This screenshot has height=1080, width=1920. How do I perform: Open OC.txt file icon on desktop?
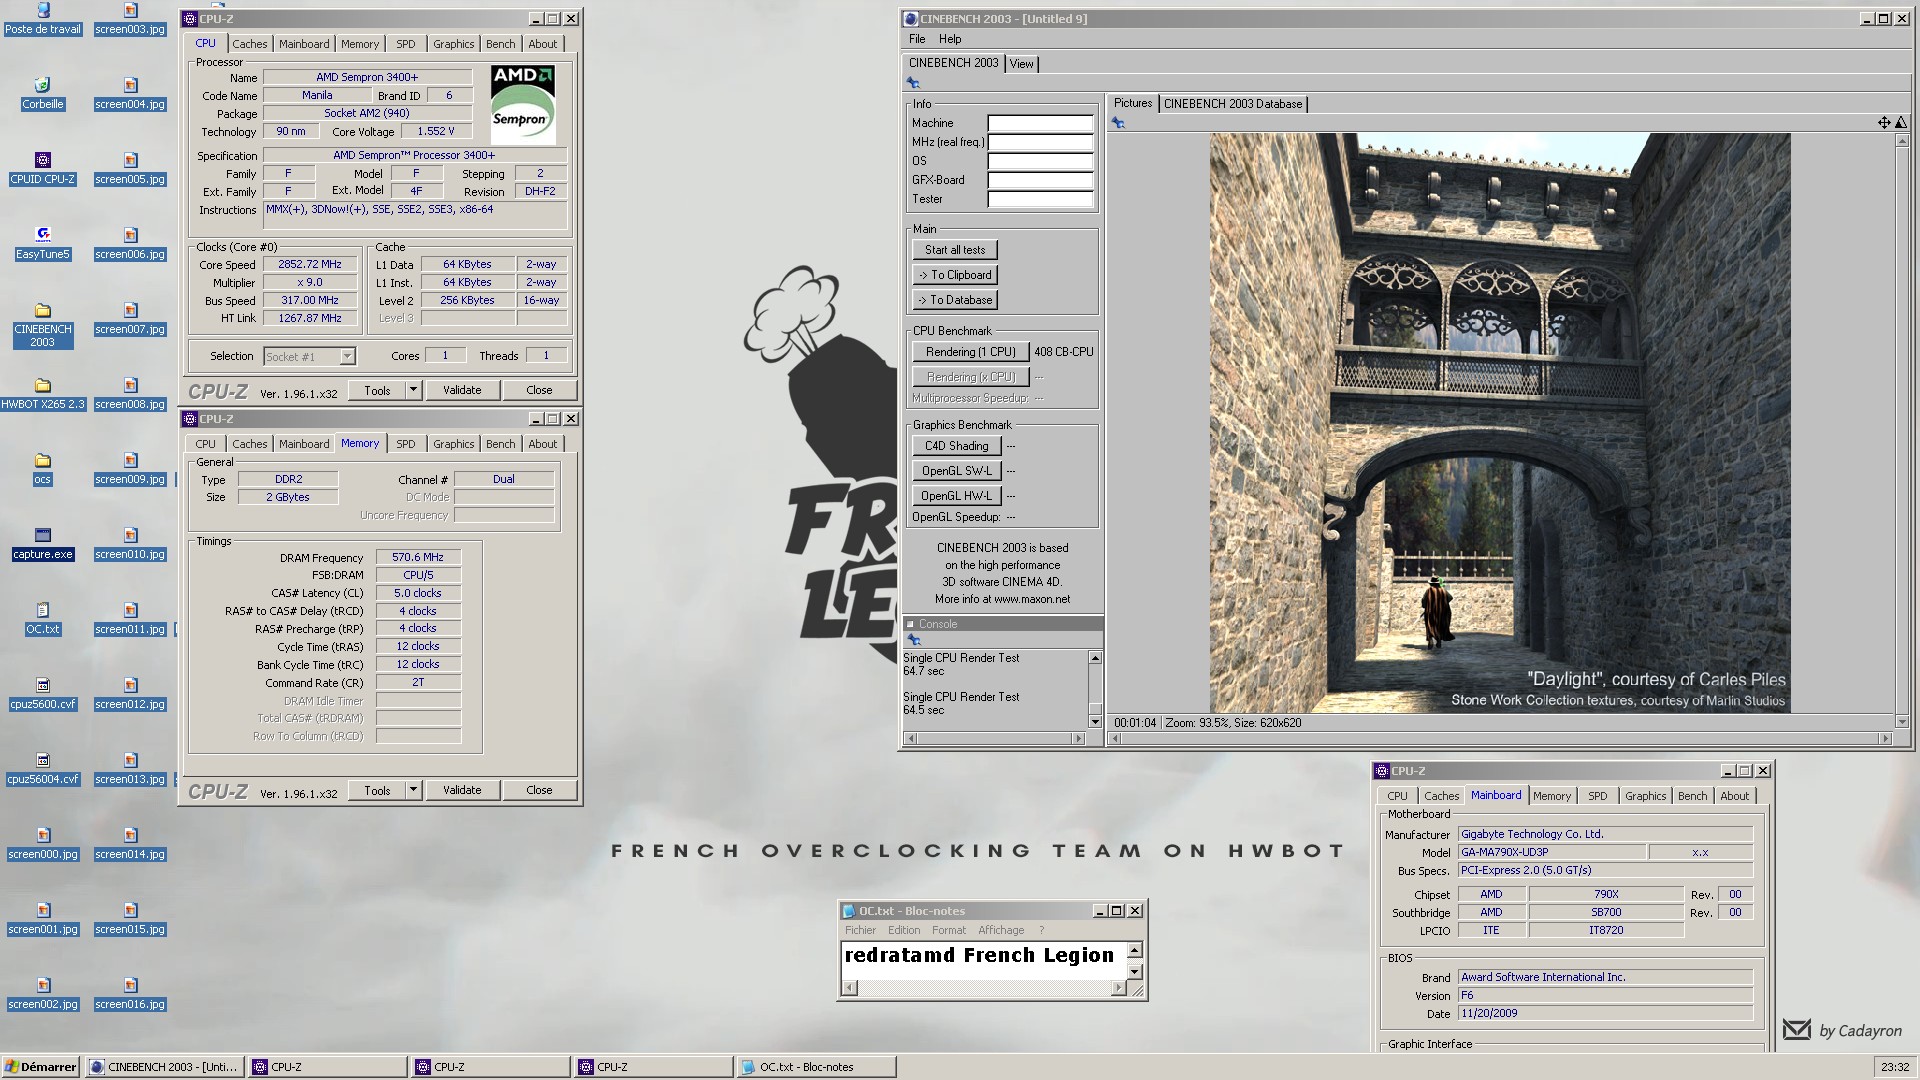tap(43, 619)
